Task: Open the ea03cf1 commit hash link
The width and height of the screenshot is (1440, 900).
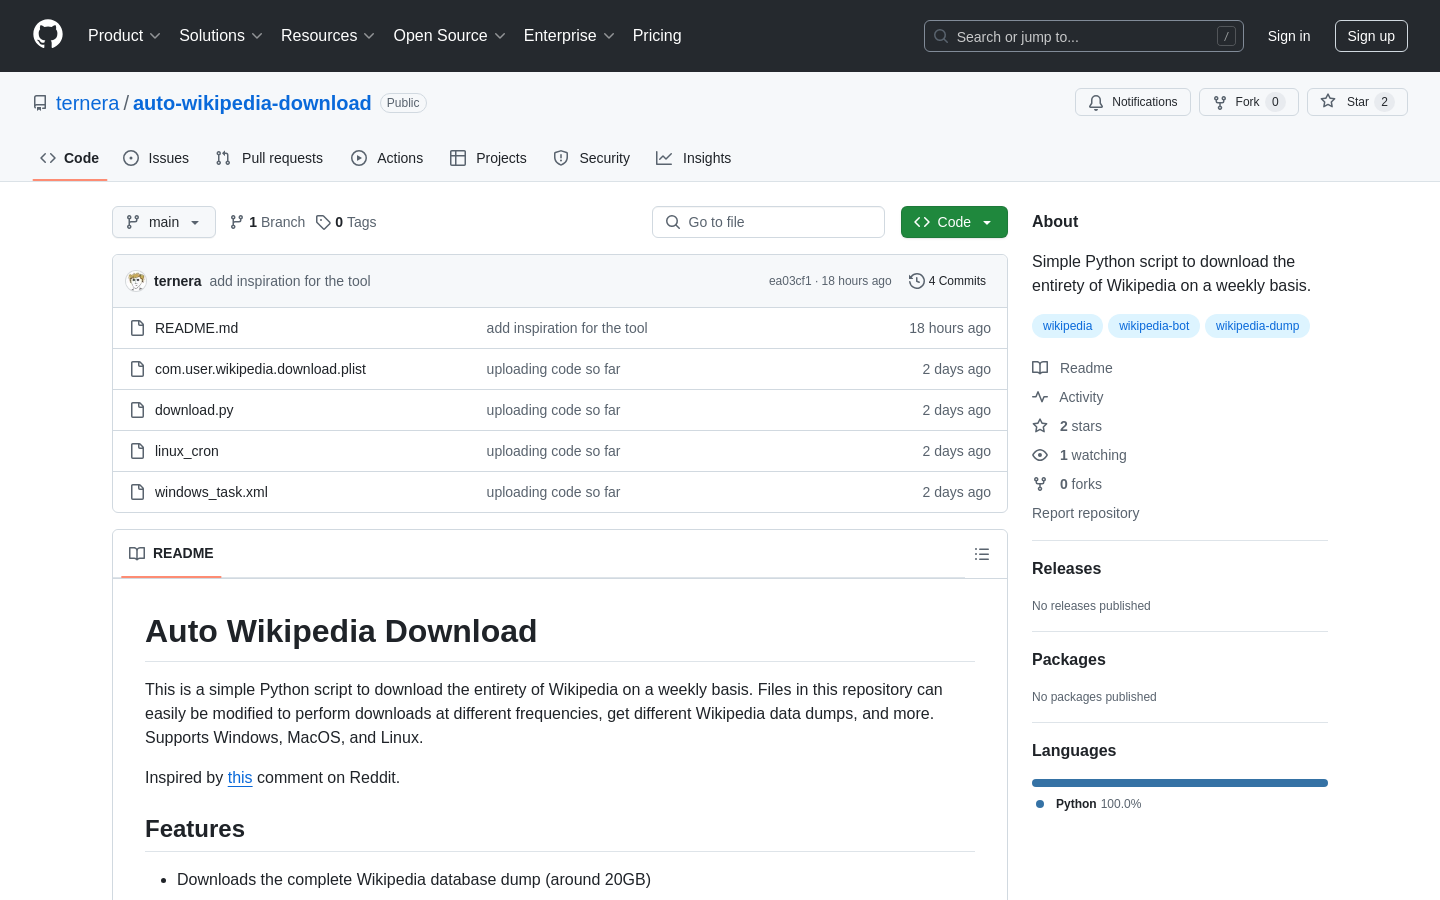Action: (790, 281)
